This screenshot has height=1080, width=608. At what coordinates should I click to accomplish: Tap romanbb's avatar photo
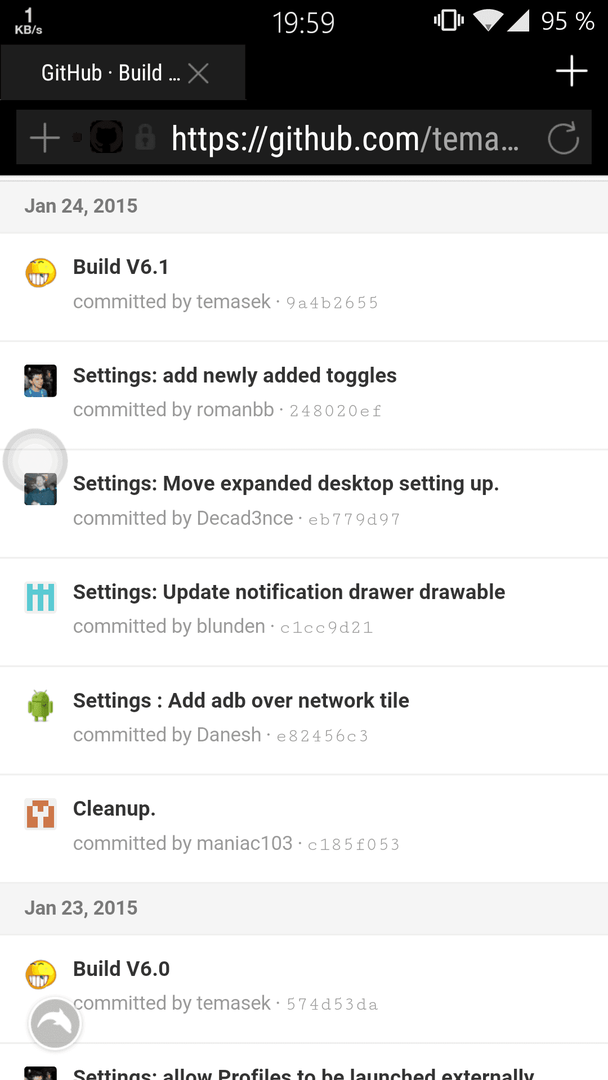(41, 381)
